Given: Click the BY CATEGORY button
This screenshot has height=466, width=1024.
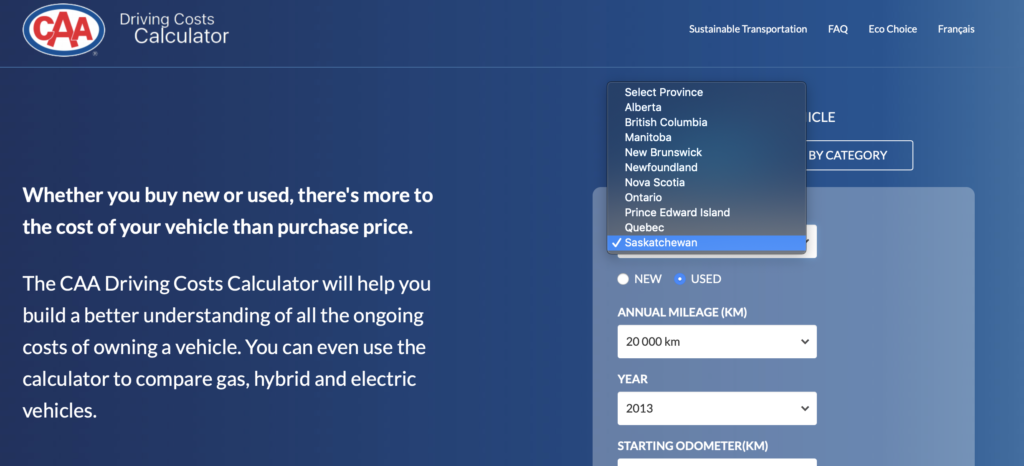Looking at the screenshot, I should point(859,155).
